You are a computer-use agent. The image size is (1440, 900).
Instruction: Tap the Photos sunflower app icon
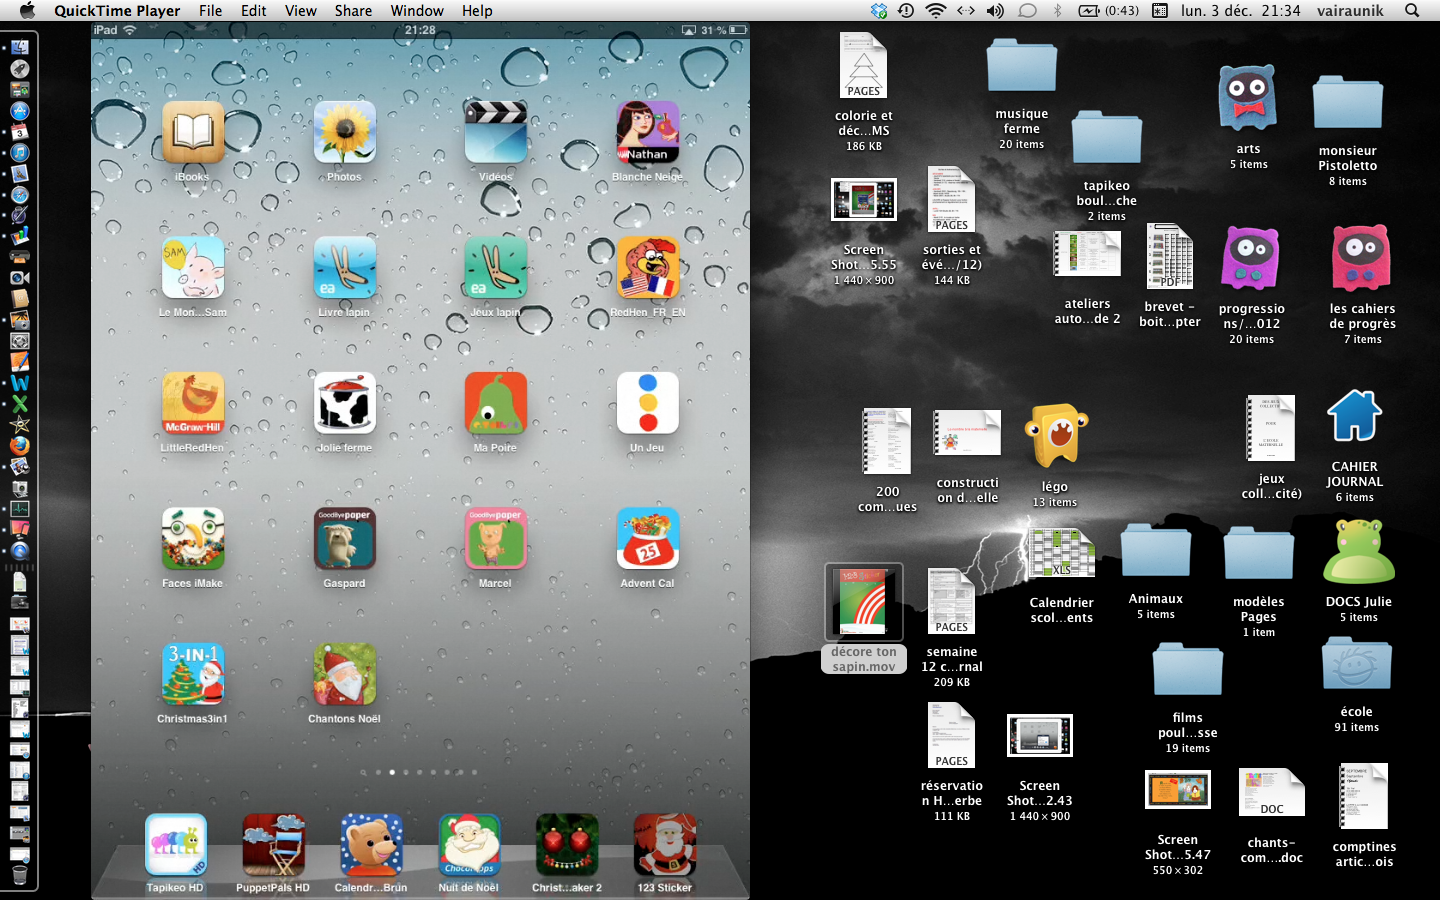[x=344, y=132]
